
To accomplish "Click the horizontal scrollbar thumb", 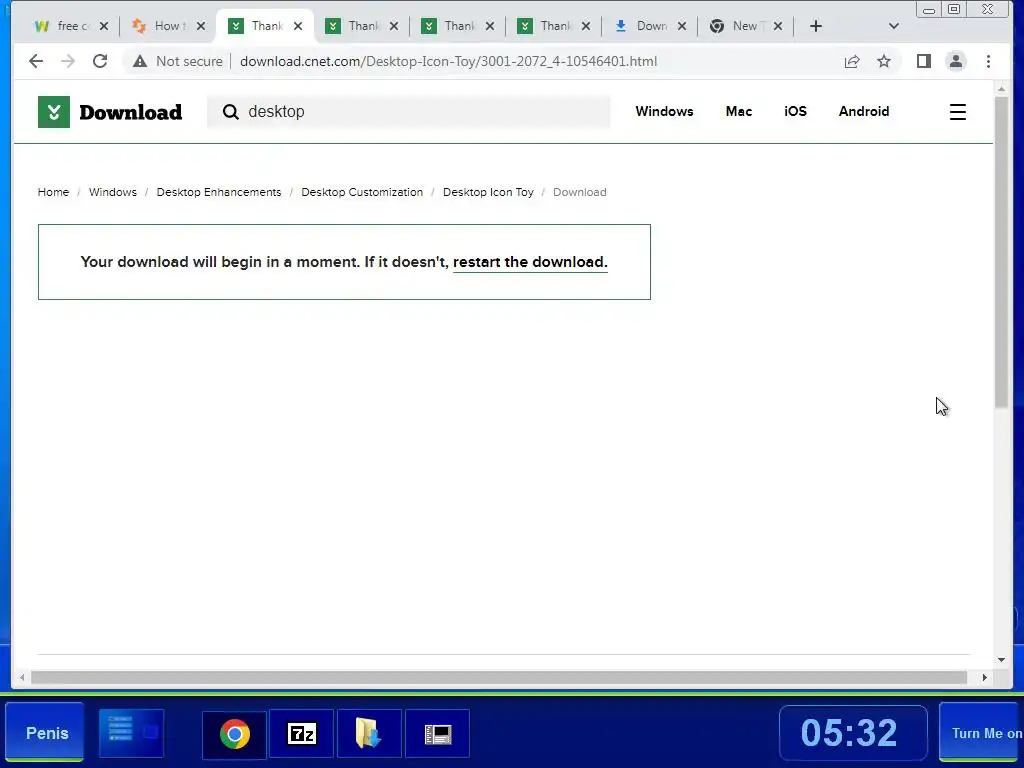I will 499,678.
